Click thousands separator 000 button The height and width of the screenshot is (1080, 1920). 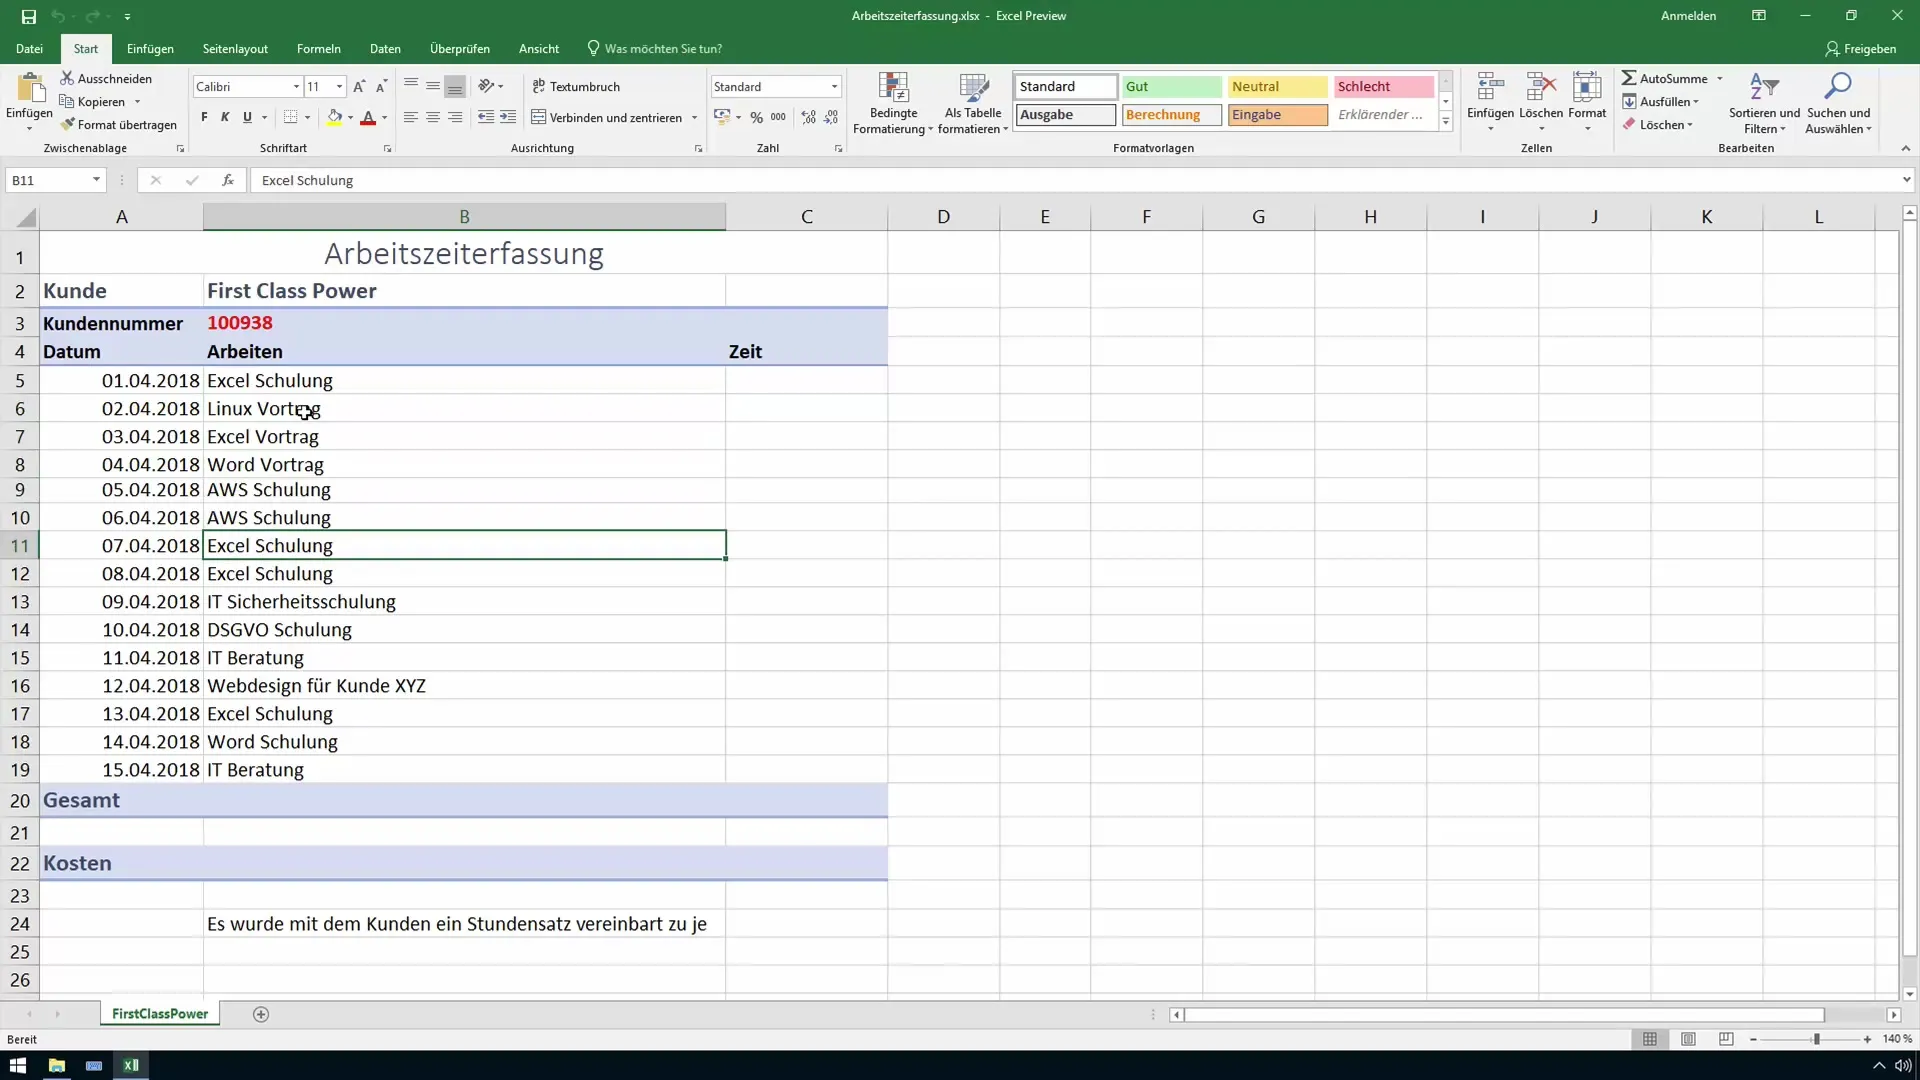pos(778,117)
